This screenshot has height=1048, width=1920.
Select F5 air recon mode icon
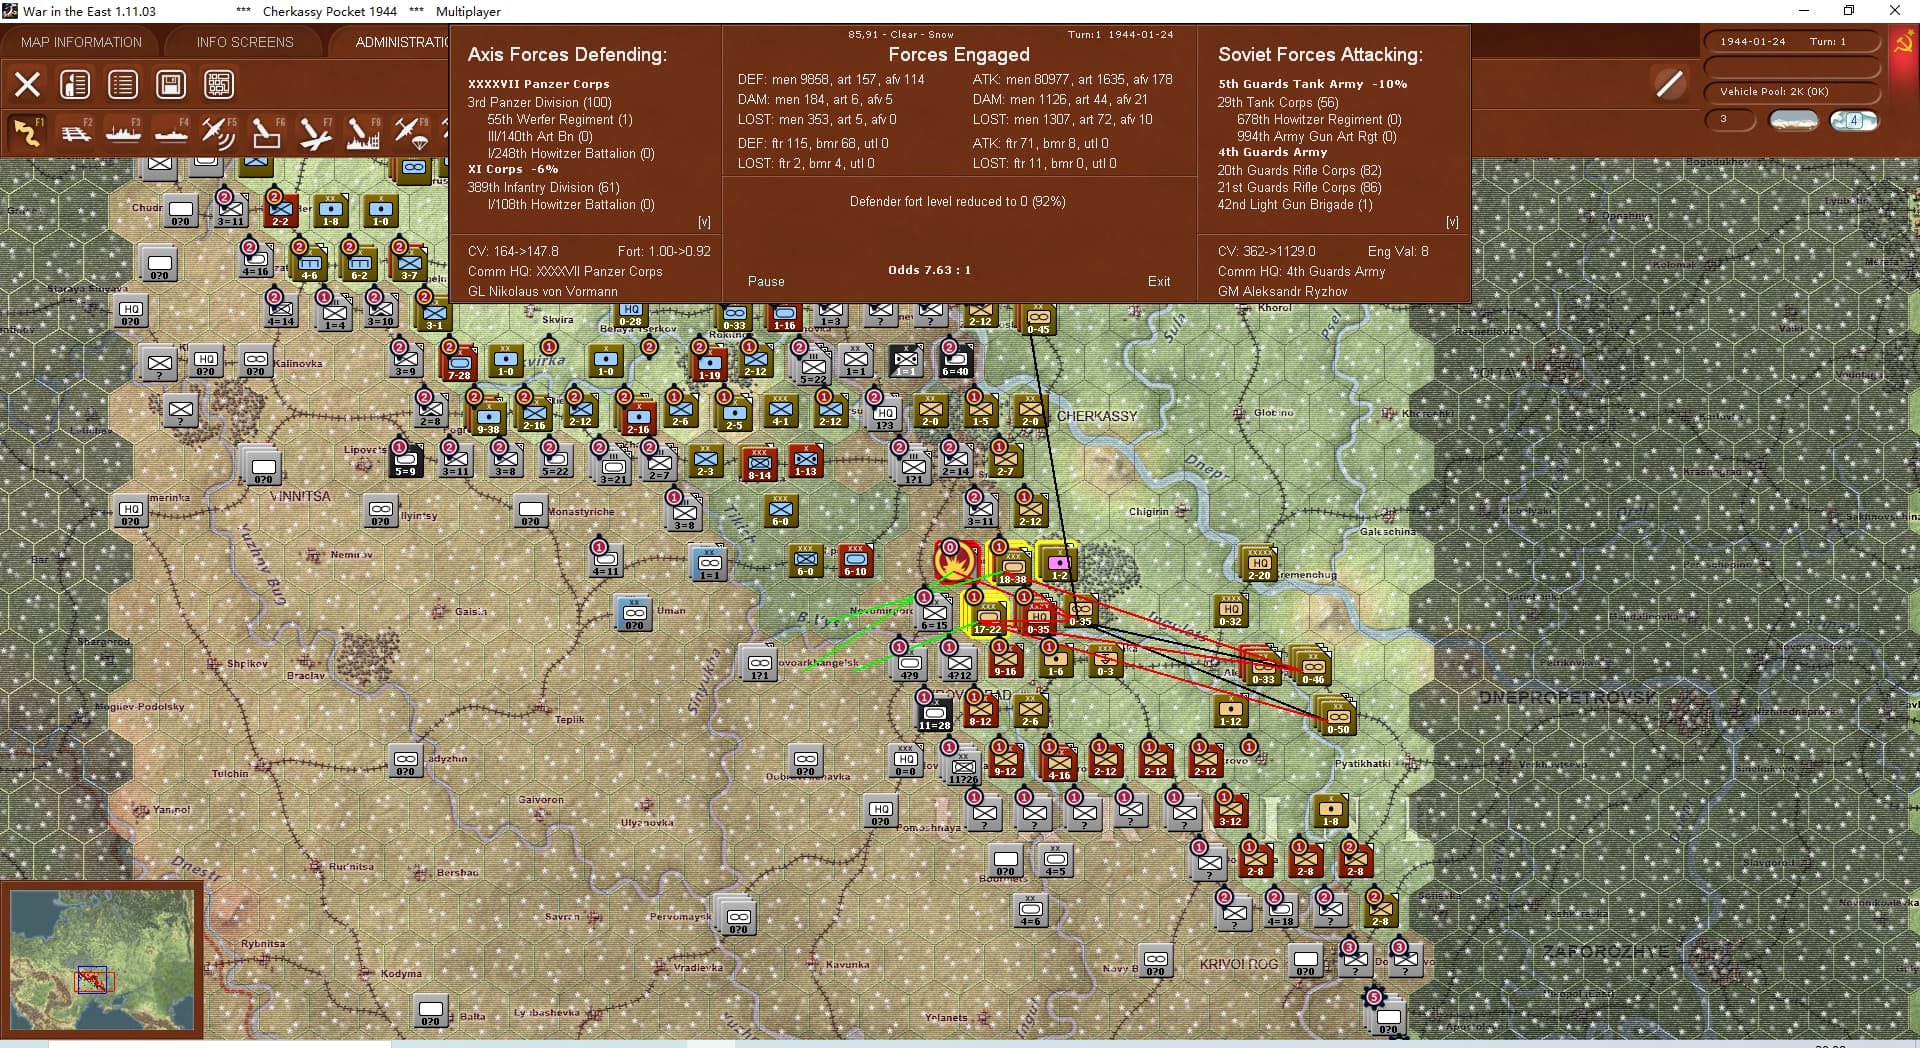(219, 132)
